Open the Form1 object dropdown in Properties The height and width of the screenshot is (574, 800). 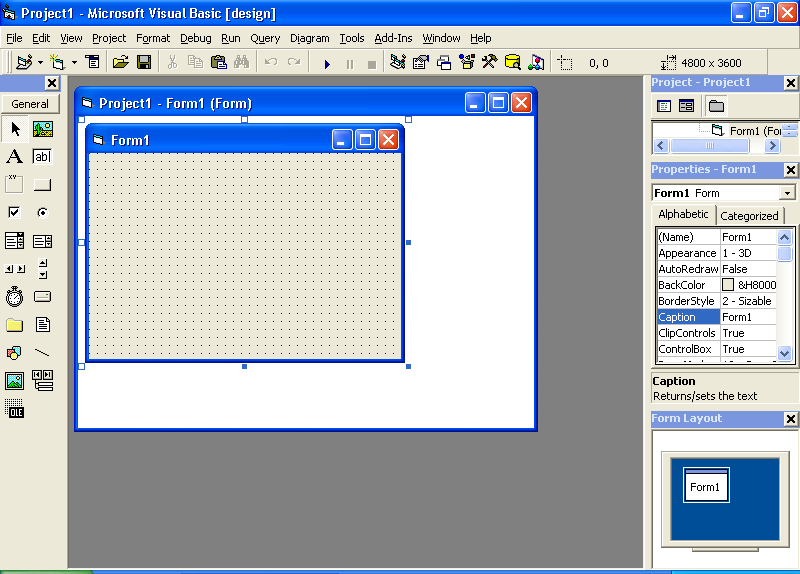(787, 193)
